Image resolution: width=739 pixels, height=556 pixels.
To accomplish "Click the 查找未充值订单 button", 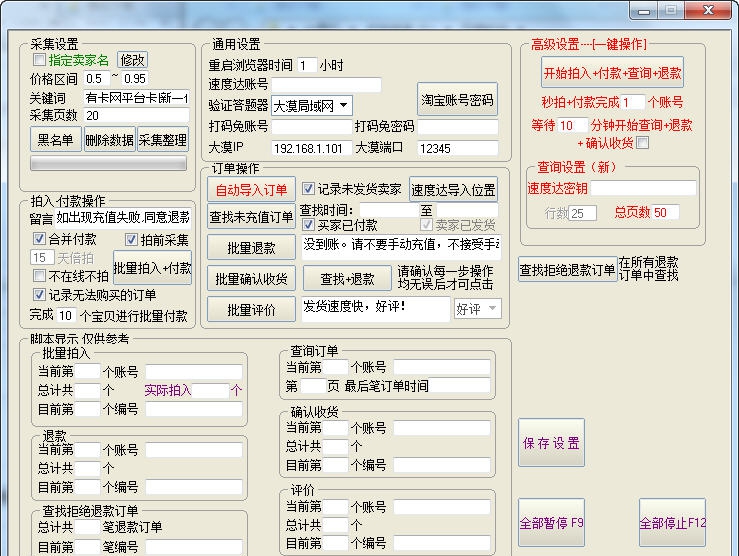I will [x=251, y=217].
